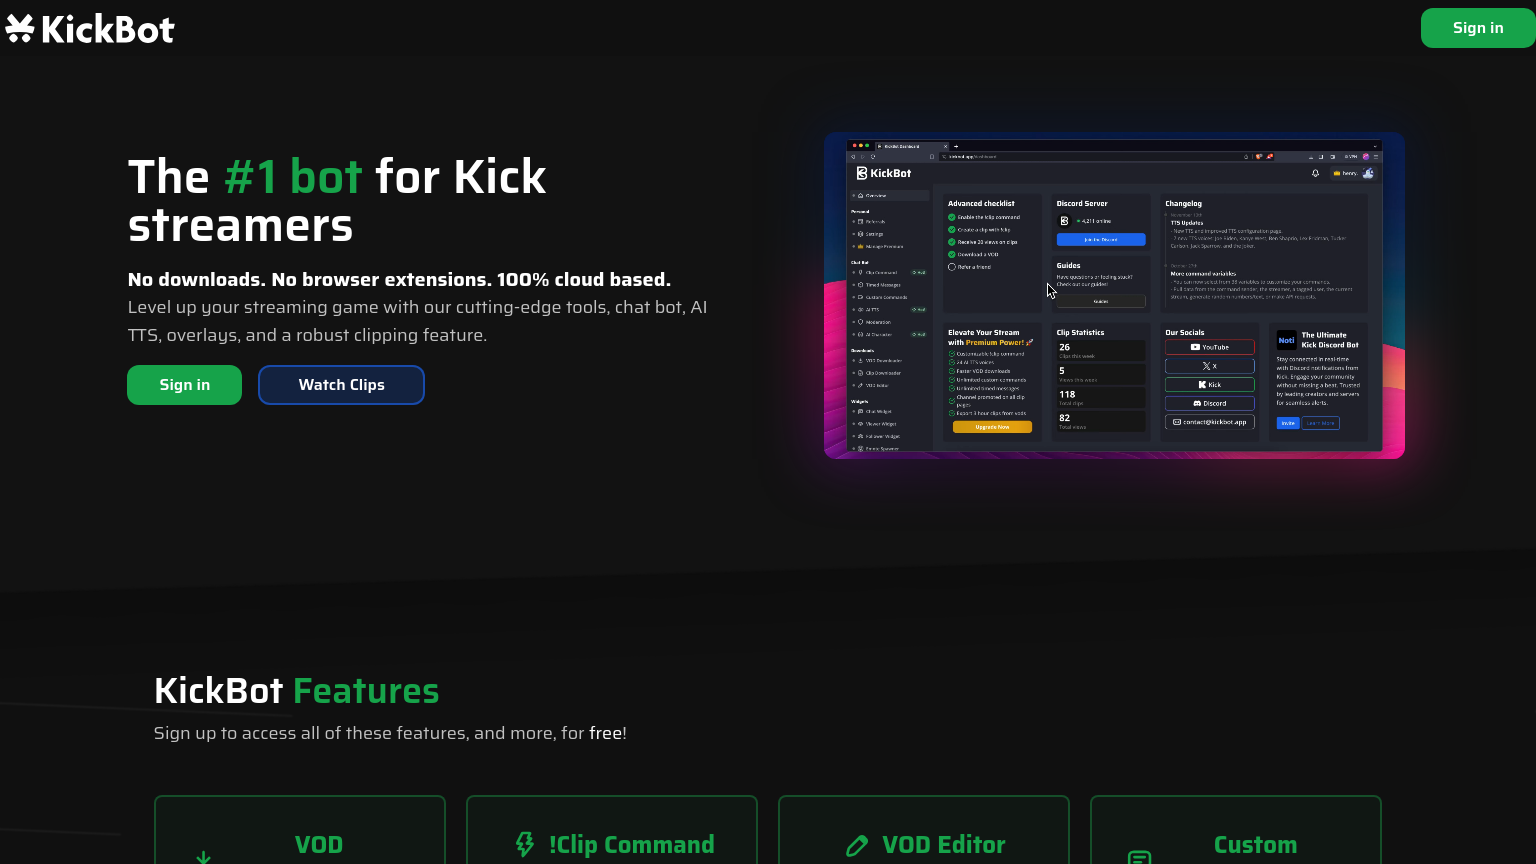The image size is (1536, 864).
Task: Select the Chat Widget icon under Widgets
Action: pyautogui.click(x=859, y=411)
